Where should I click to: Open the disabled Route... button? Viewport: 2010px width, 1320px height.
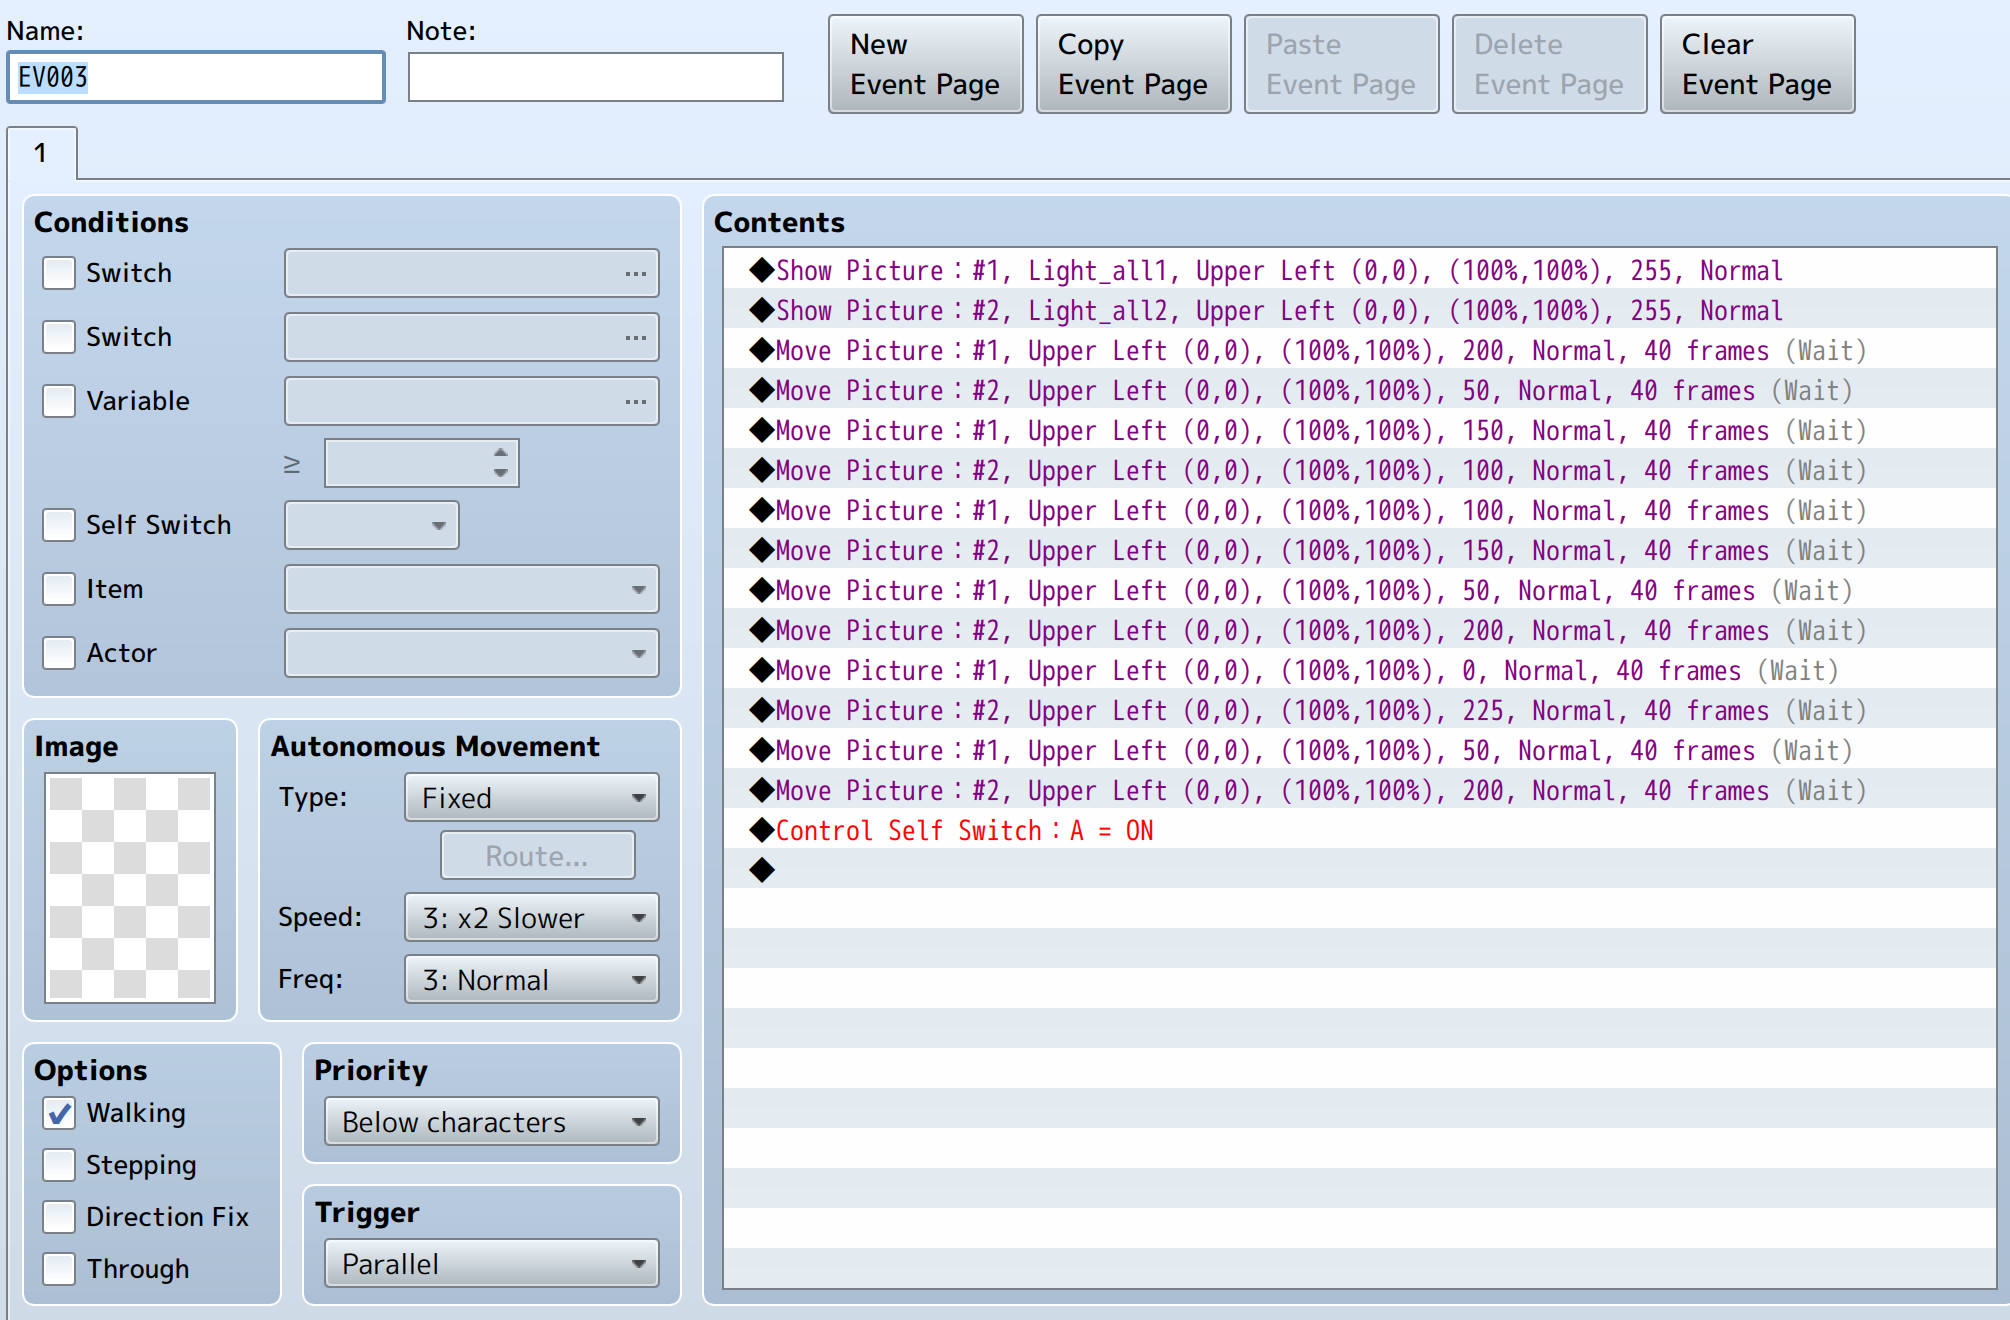[537, 856]
